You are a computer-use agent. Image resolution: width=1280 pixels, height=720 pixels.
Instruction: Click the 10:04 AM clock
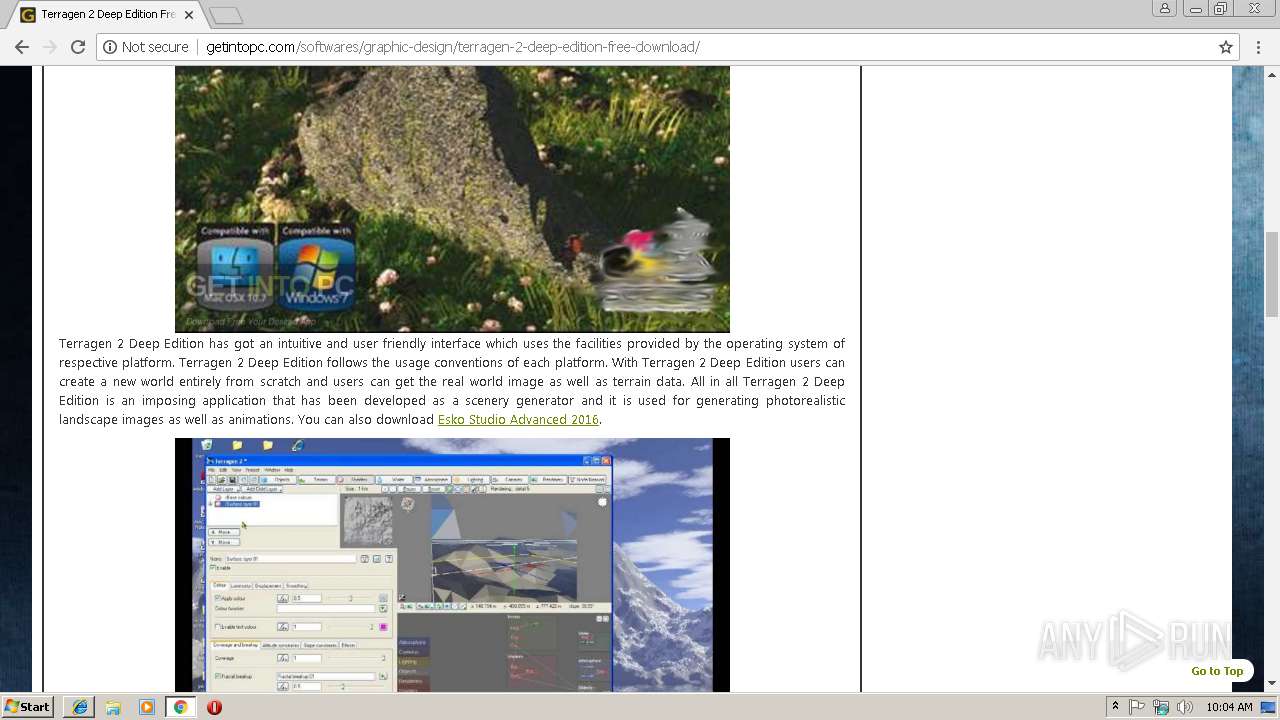(x=1229, y=707)
